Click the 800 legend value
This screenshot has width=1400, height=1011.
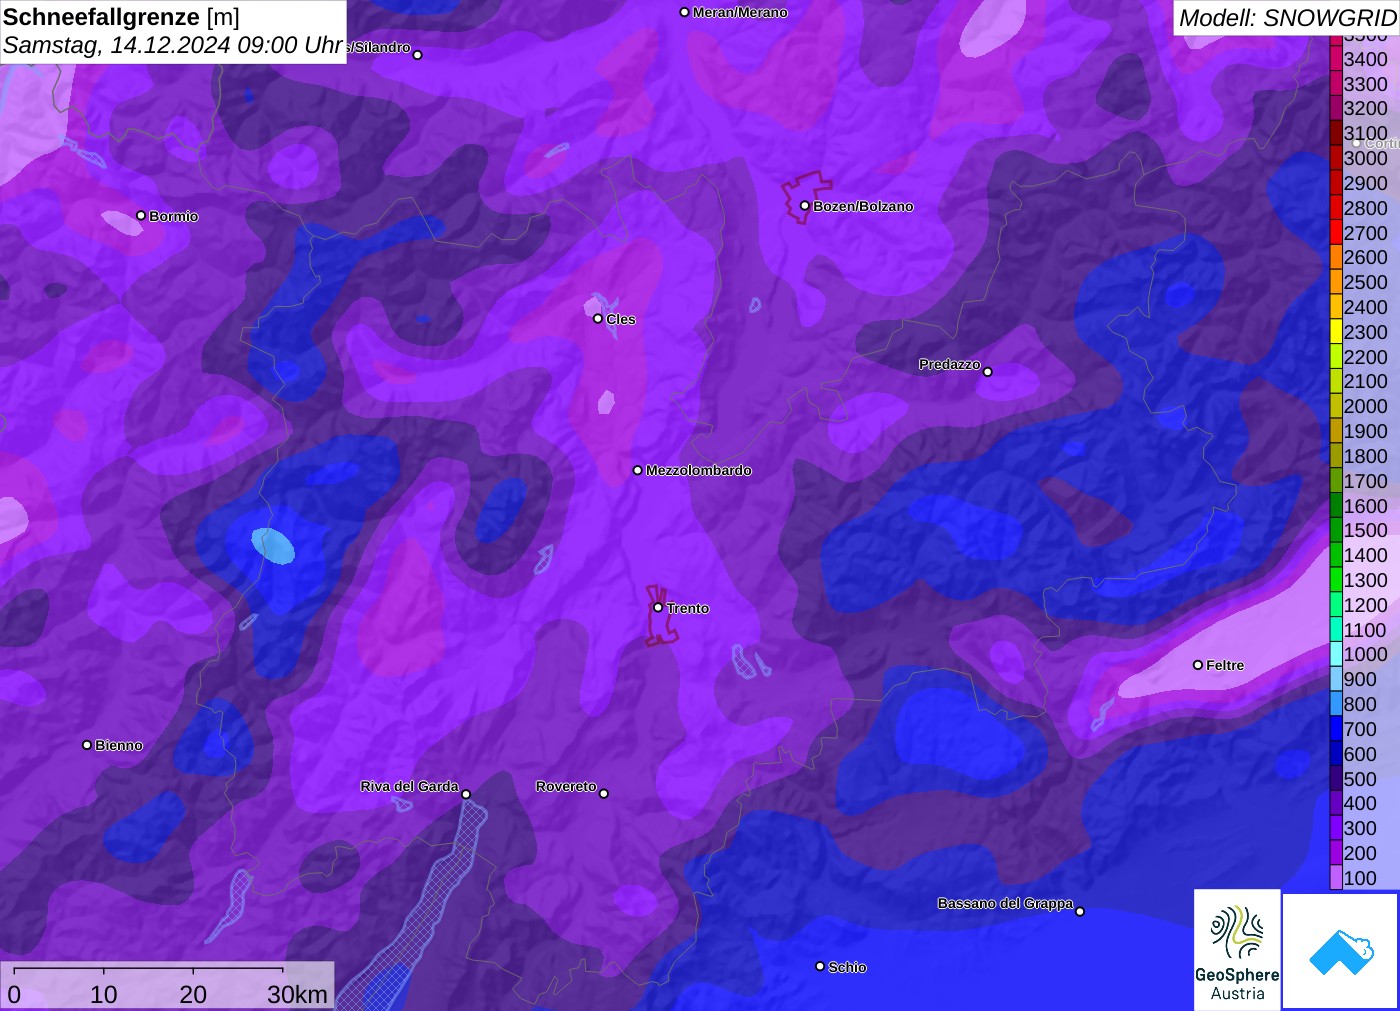(x=1360, y=704)
